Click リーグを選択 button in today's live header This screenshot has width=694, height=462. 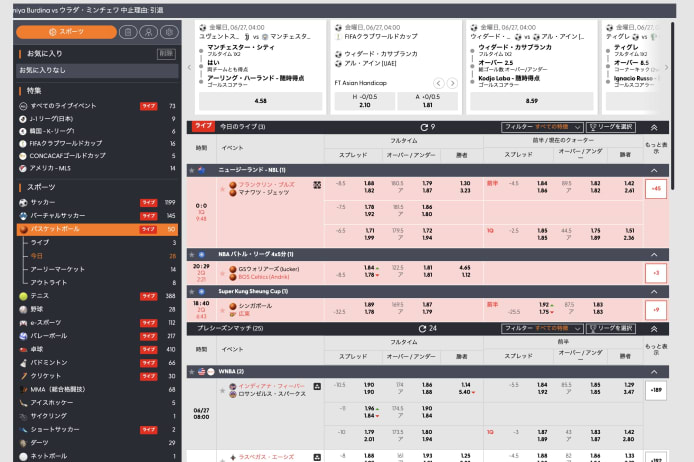[x=611, y=127]
